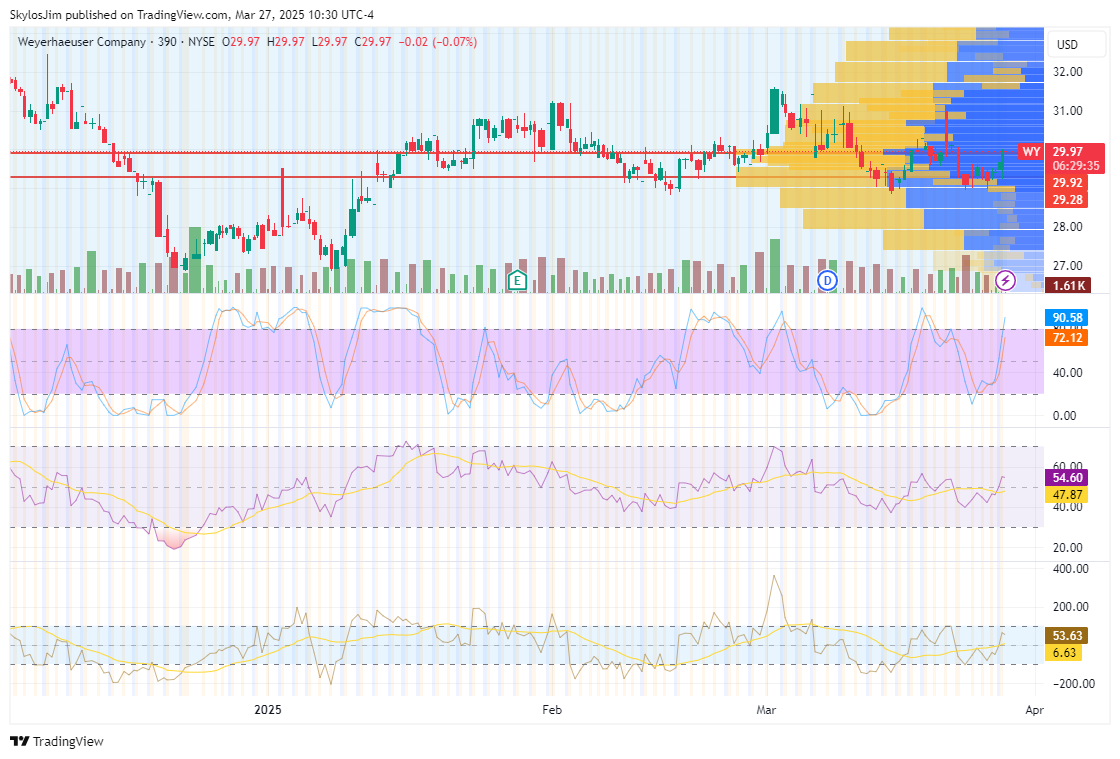This screenshot has height=759, width=1120.
Task: Click the −200.00 CCI axis label
Action: 1074,683
